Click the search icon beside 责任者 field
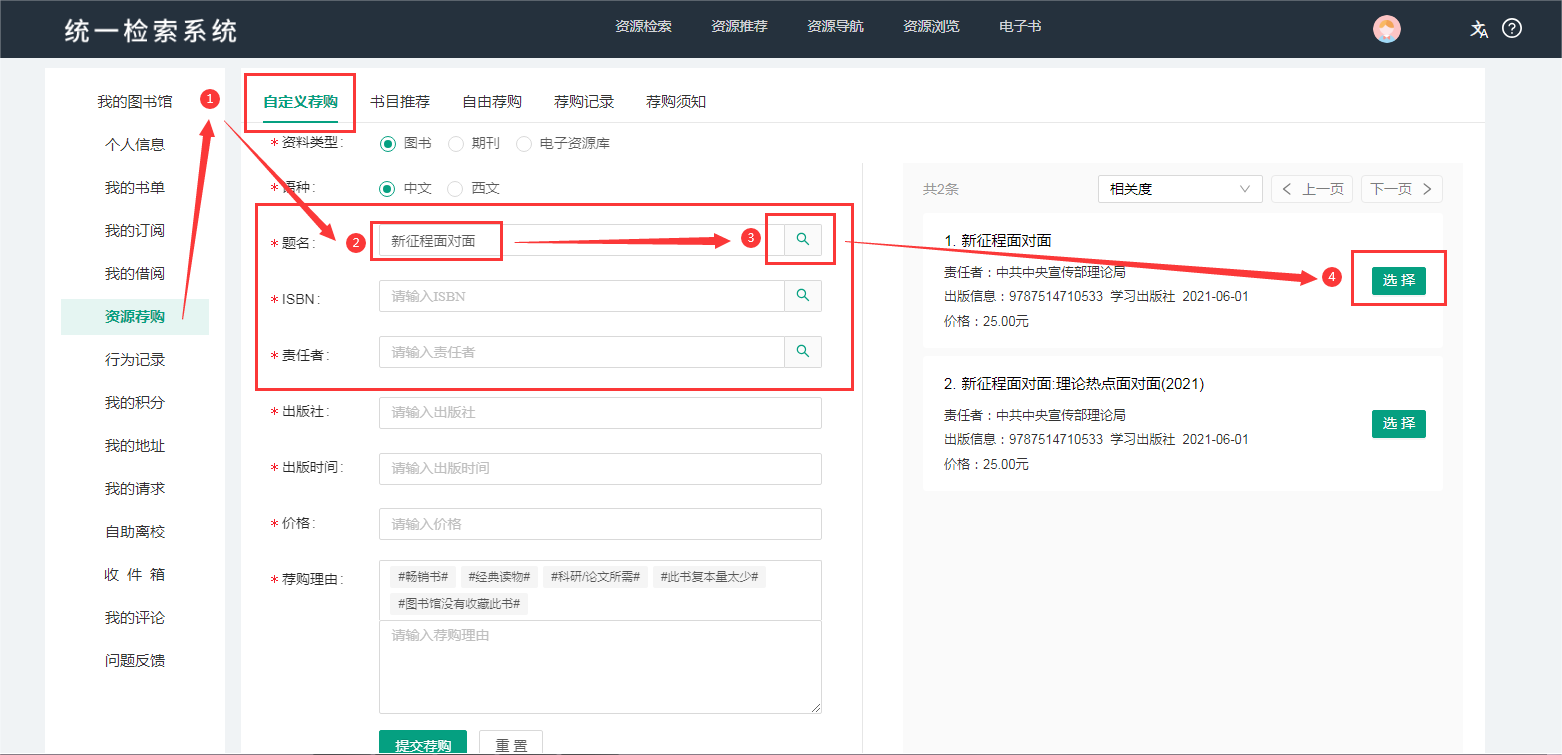This screenshot has width=1562, height=755. click(803, 351)
